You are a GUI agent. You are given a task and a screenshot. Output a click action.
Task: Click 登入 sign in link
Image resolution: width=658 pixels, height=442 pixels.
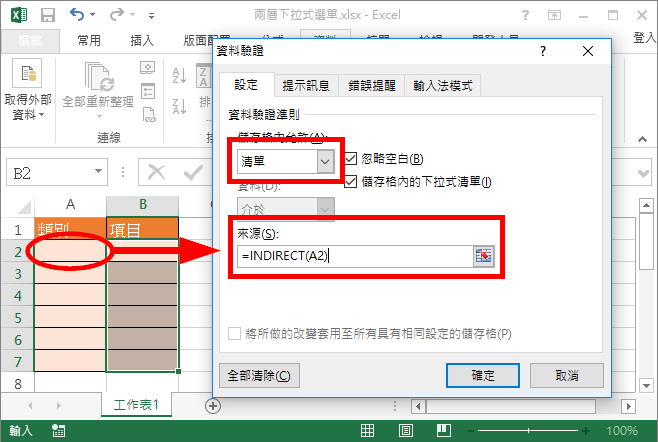pos(645,38)
